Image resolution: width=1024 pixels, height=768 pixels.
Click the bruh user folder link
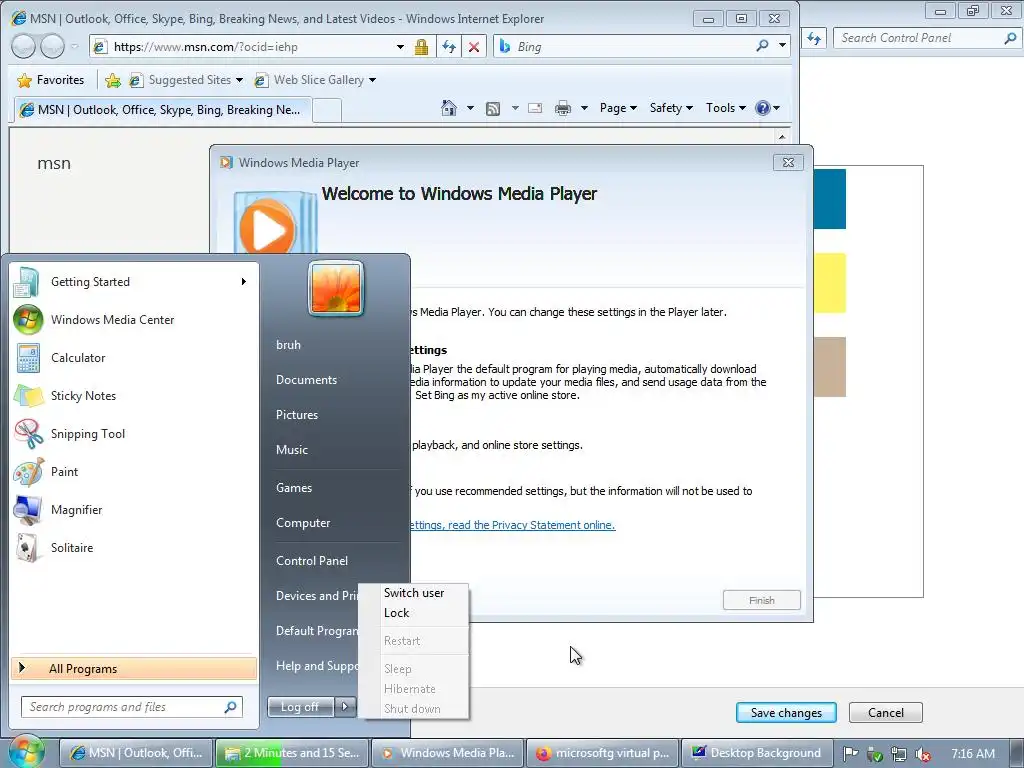pos(288,345)
